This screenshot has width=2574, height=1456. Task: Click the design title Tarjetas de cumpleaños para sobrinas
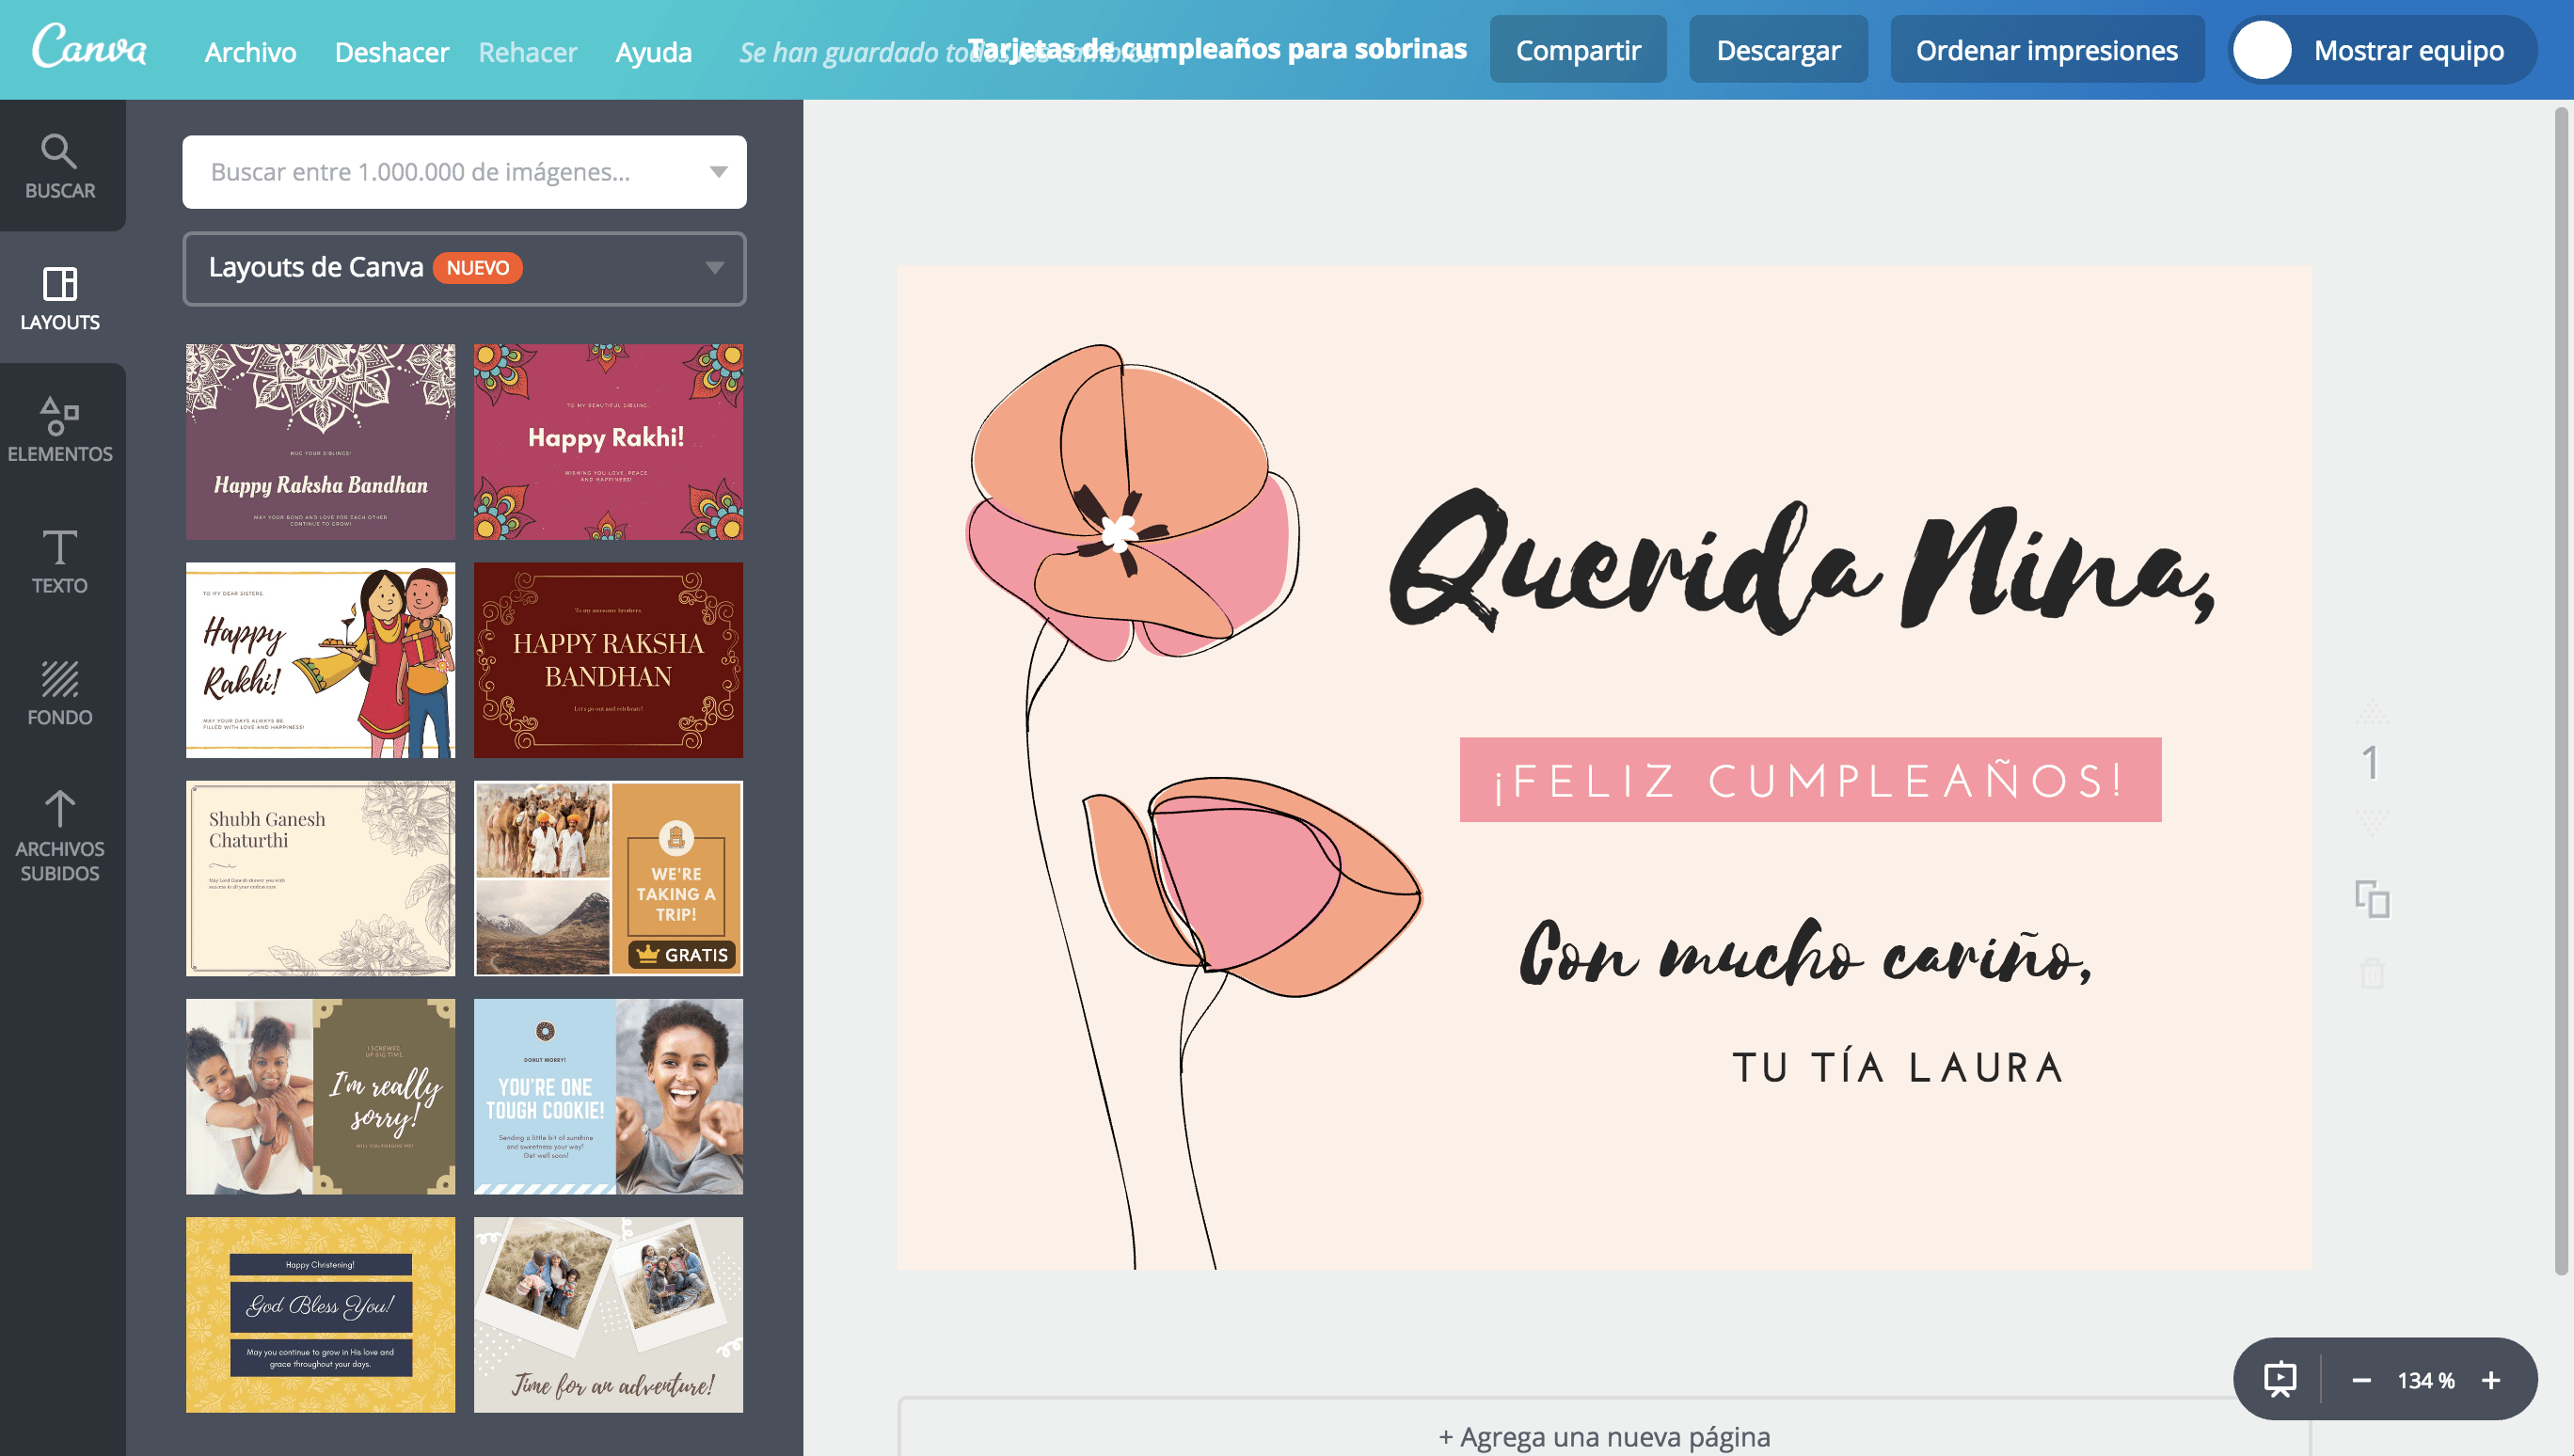[x=1217, y=48]
